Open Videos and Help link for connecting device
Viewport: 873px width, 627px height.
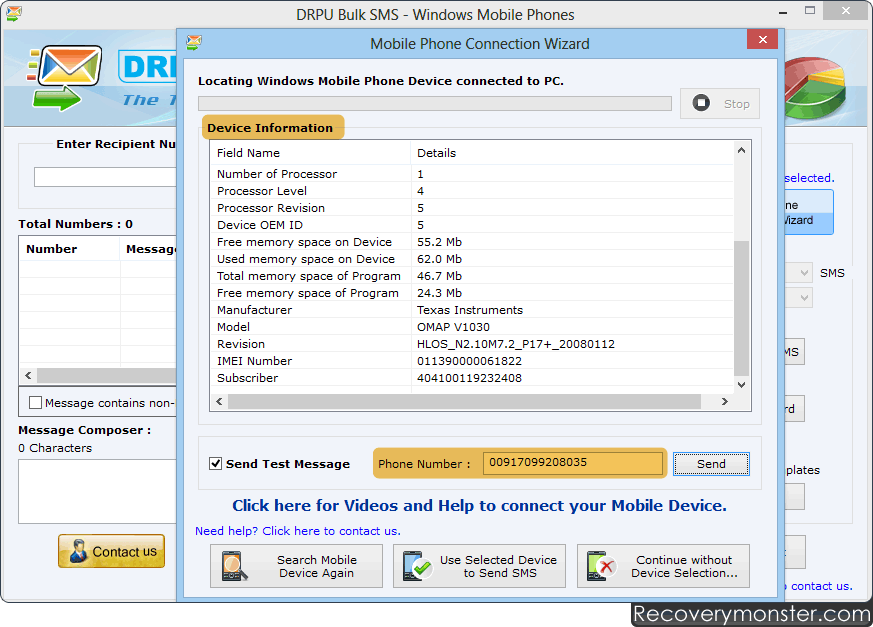point(479,506)
